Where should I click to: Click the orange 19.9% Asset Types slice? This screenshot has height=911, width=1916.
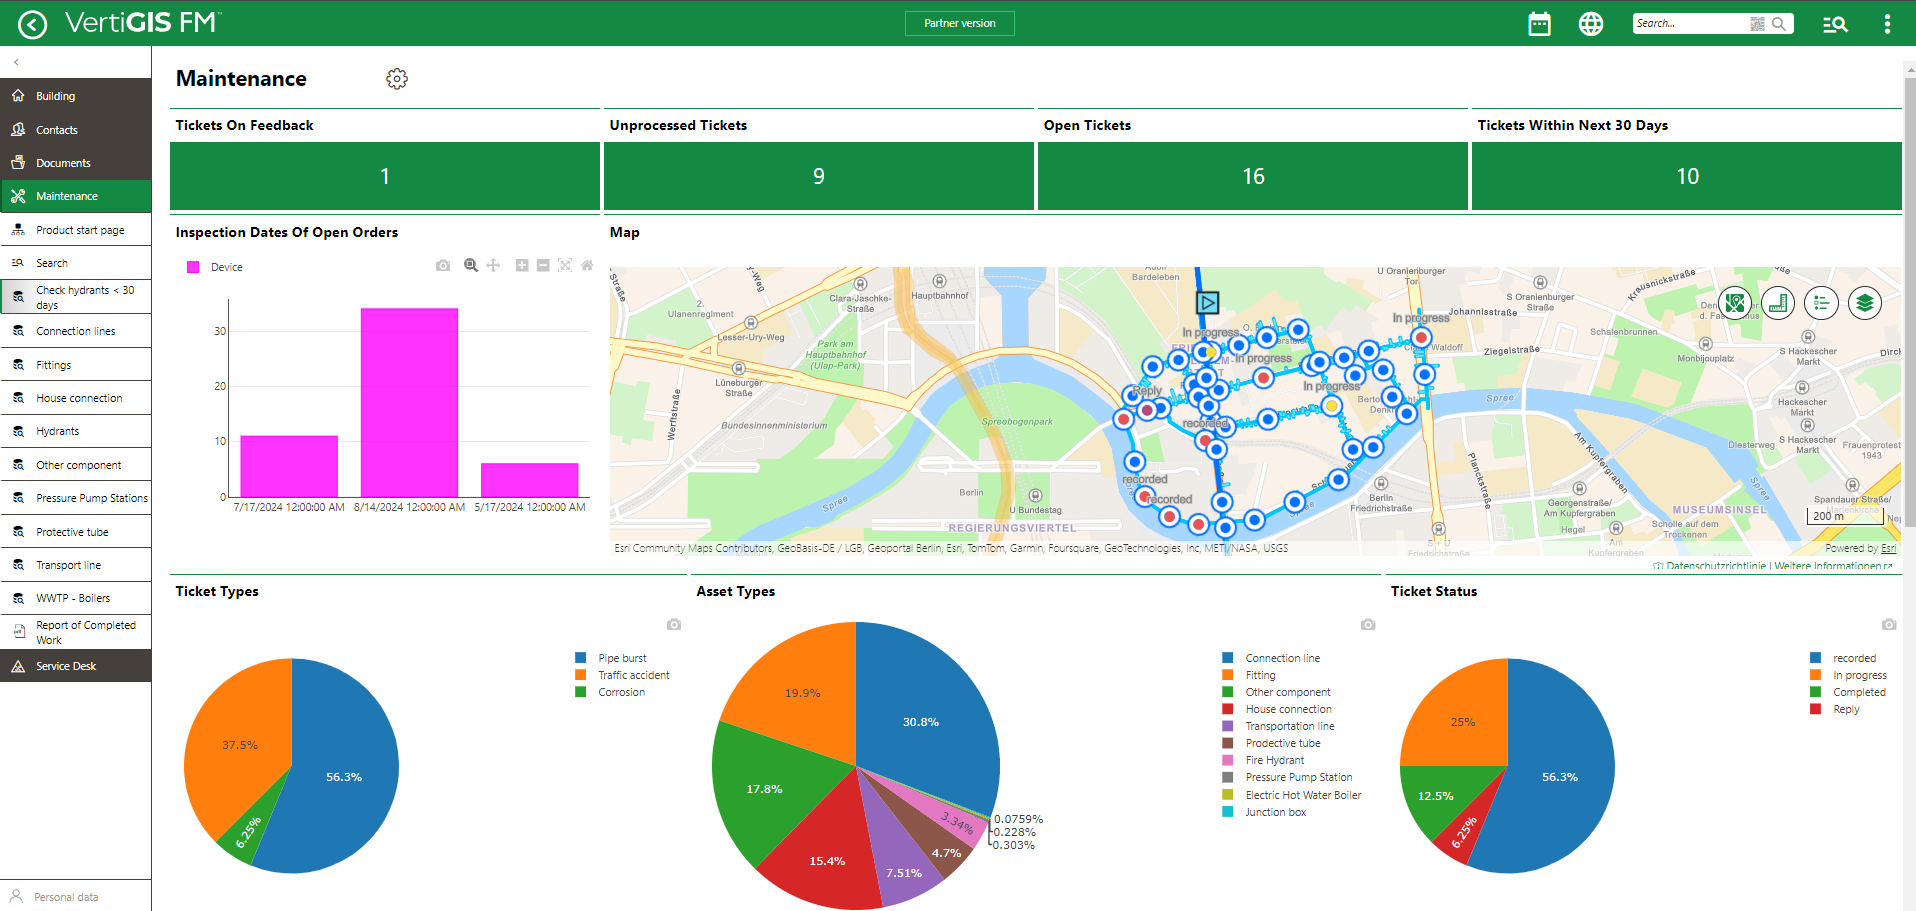(x=802, y=693)
